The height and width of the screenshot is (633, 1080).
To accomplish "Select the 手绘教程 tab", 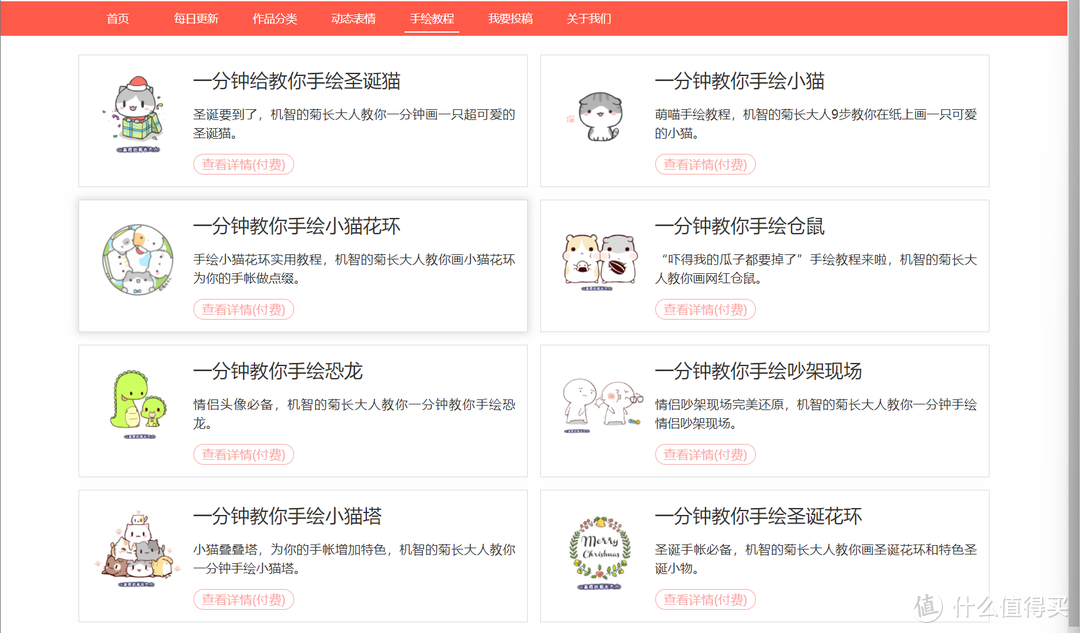I will tap(432, 19).
